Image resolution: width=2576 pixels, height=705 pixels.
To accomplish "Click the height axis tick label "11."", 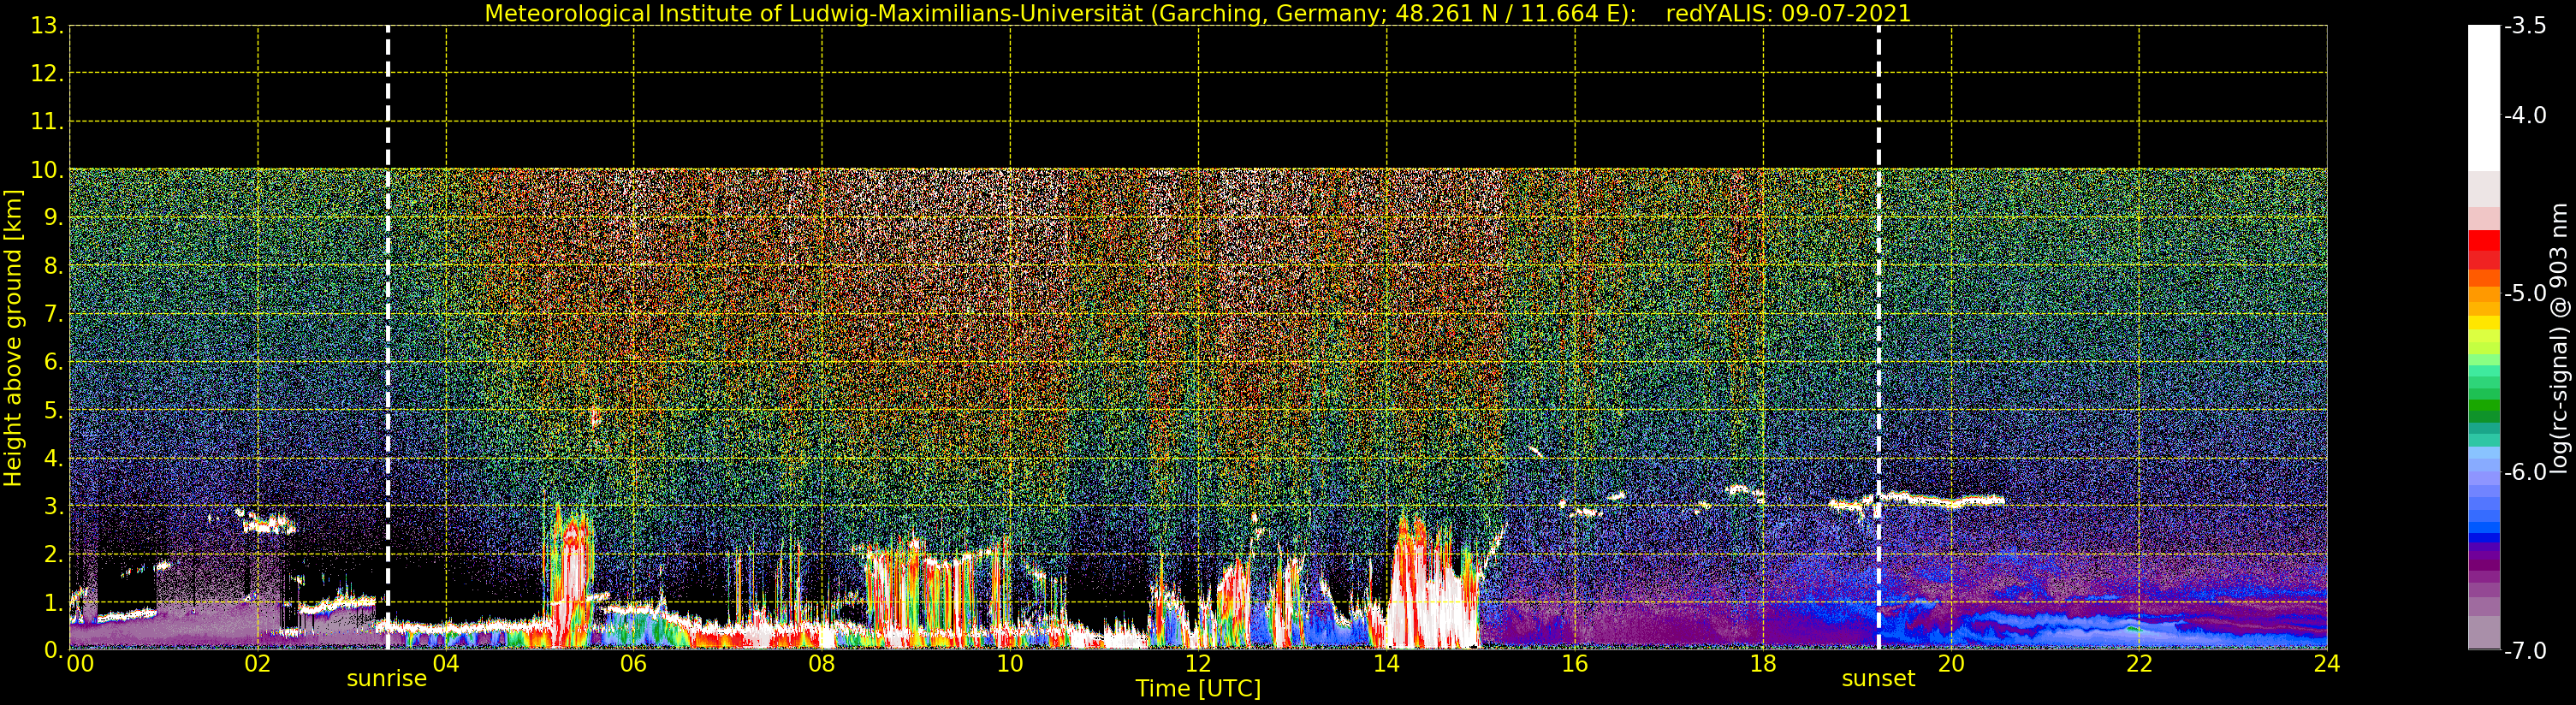I will pyautogui.click(x=47, y=122).
